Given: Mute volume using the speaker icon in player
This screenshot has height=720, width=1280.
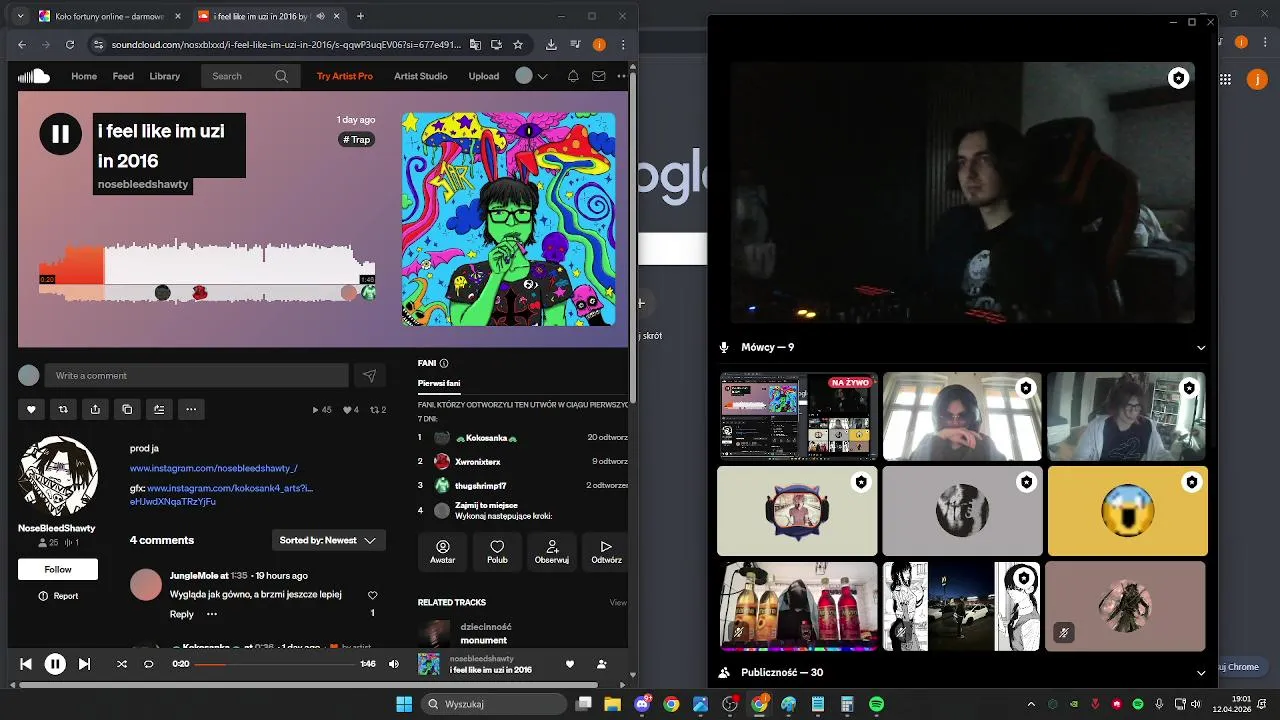Looking at the screenshot, I should [393, 664].
